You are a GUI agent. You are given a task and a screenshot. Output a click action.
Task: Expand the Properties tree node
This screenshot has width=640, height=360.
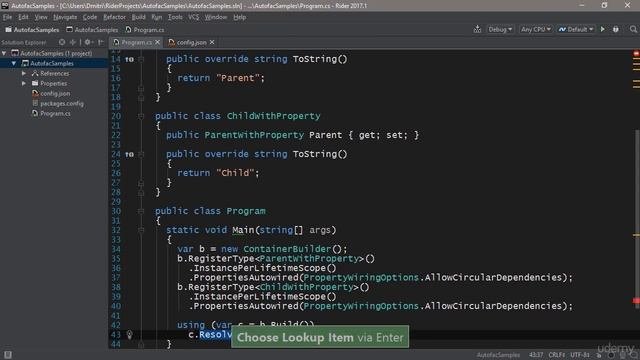(x=24, y=83)
